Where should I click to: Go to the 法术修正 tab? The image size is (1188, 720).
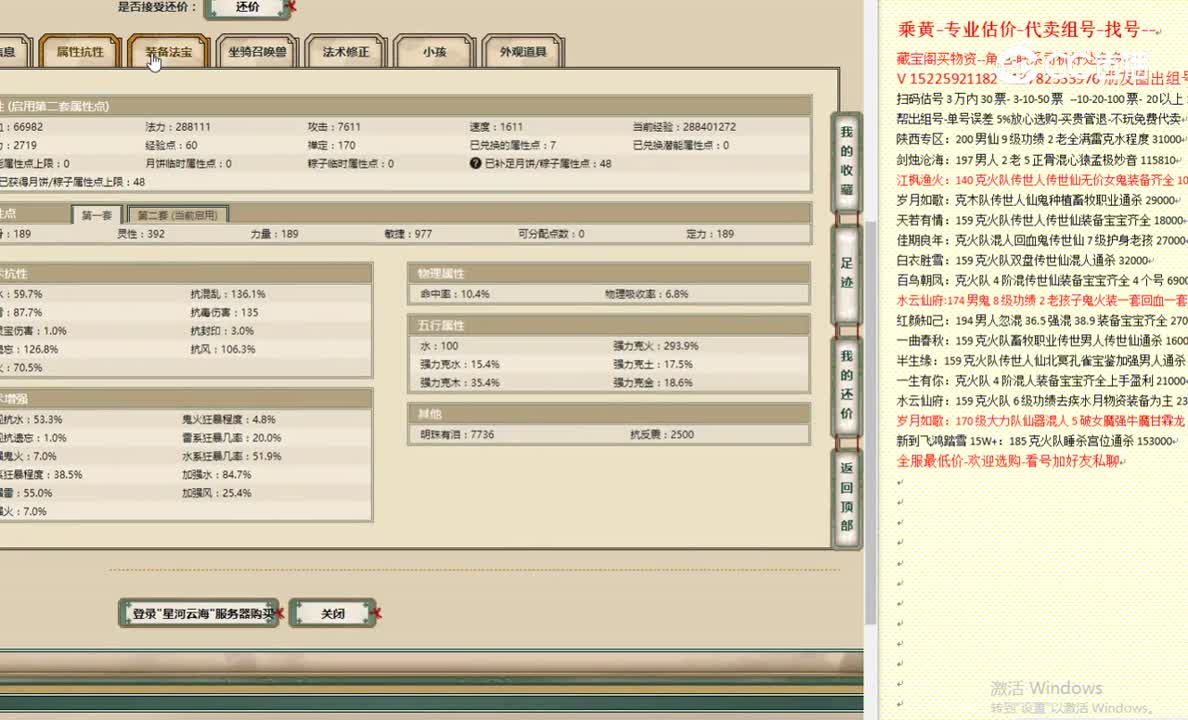pos(345,52)
